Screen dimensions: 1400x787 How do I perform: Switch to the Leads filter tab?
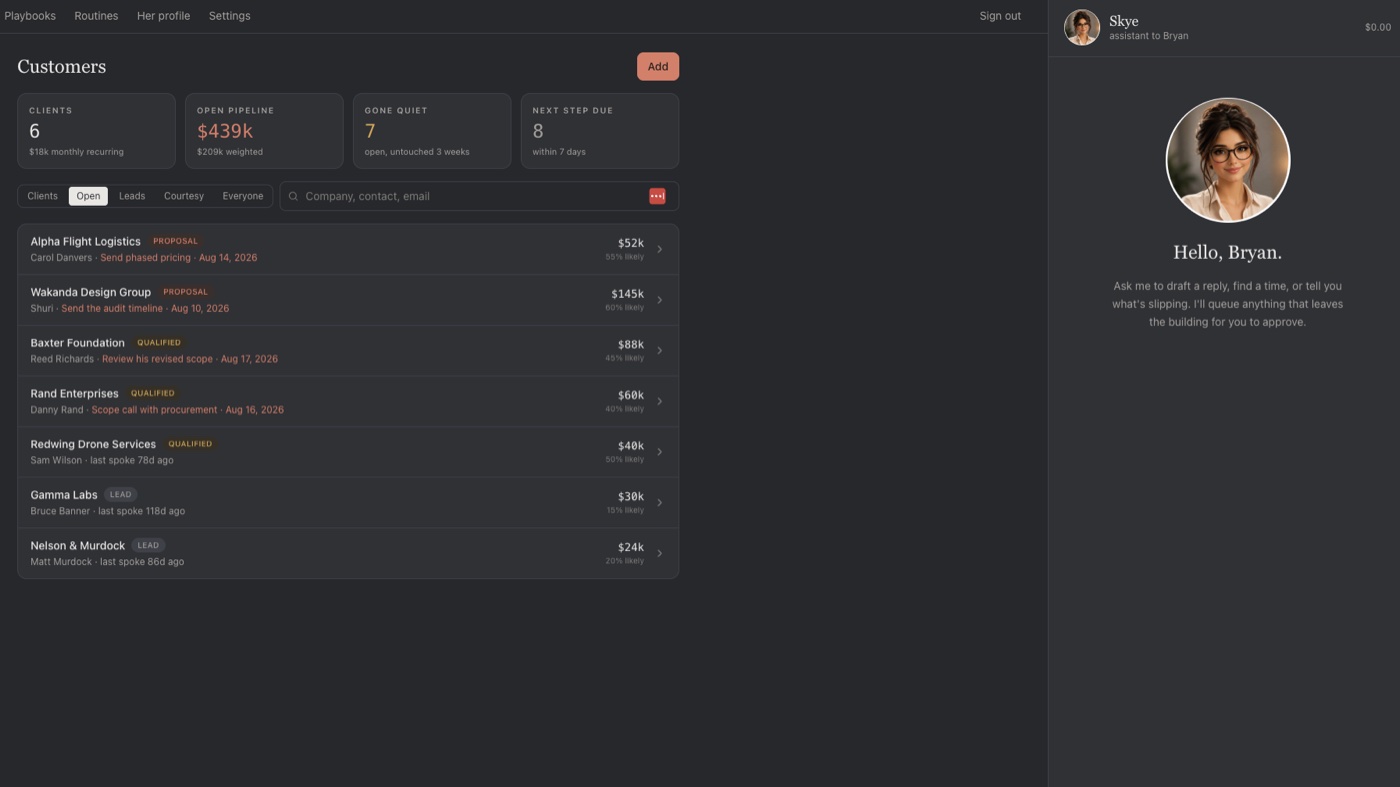pos(132,196)
